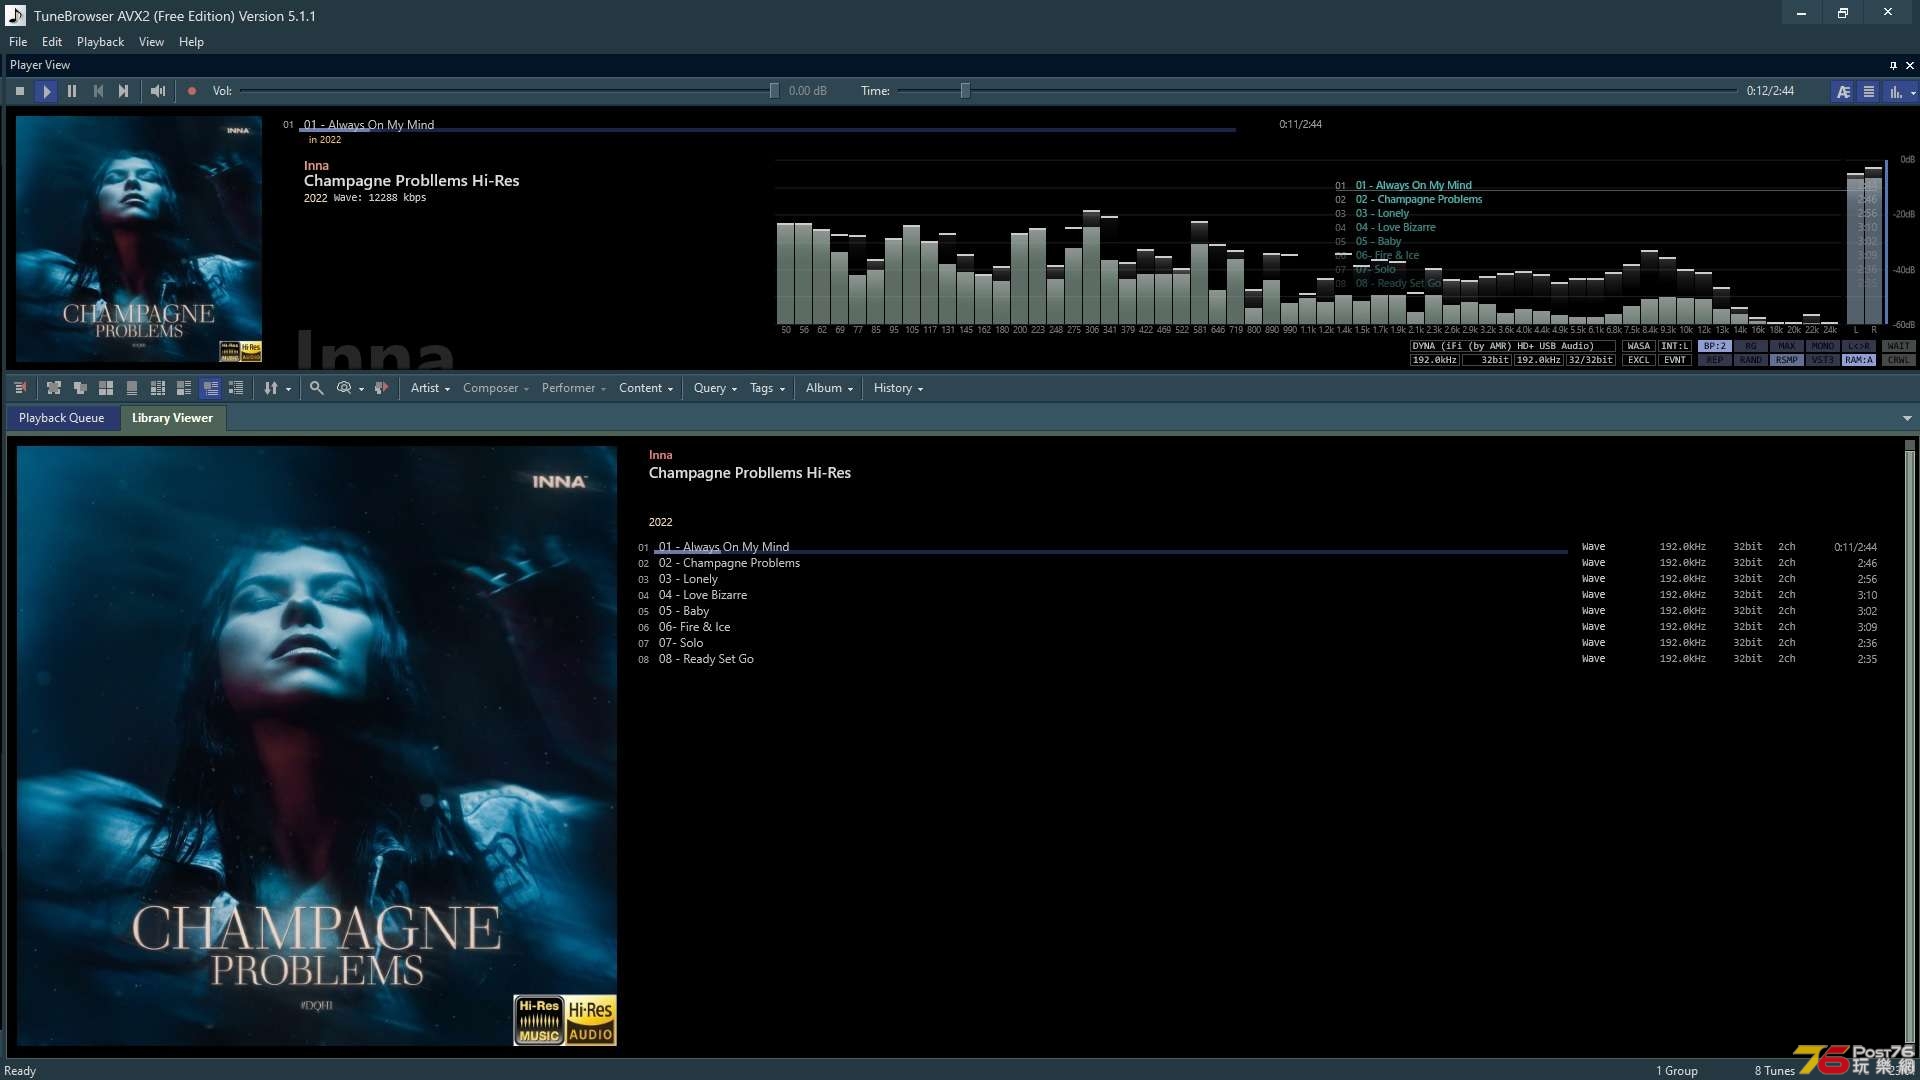Pause the current track

pos(72,91)
